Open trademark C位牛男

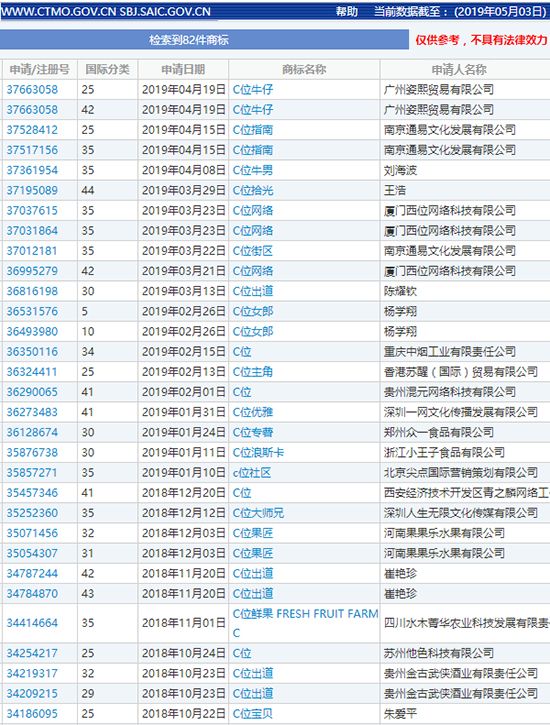[x=253, y=170]
